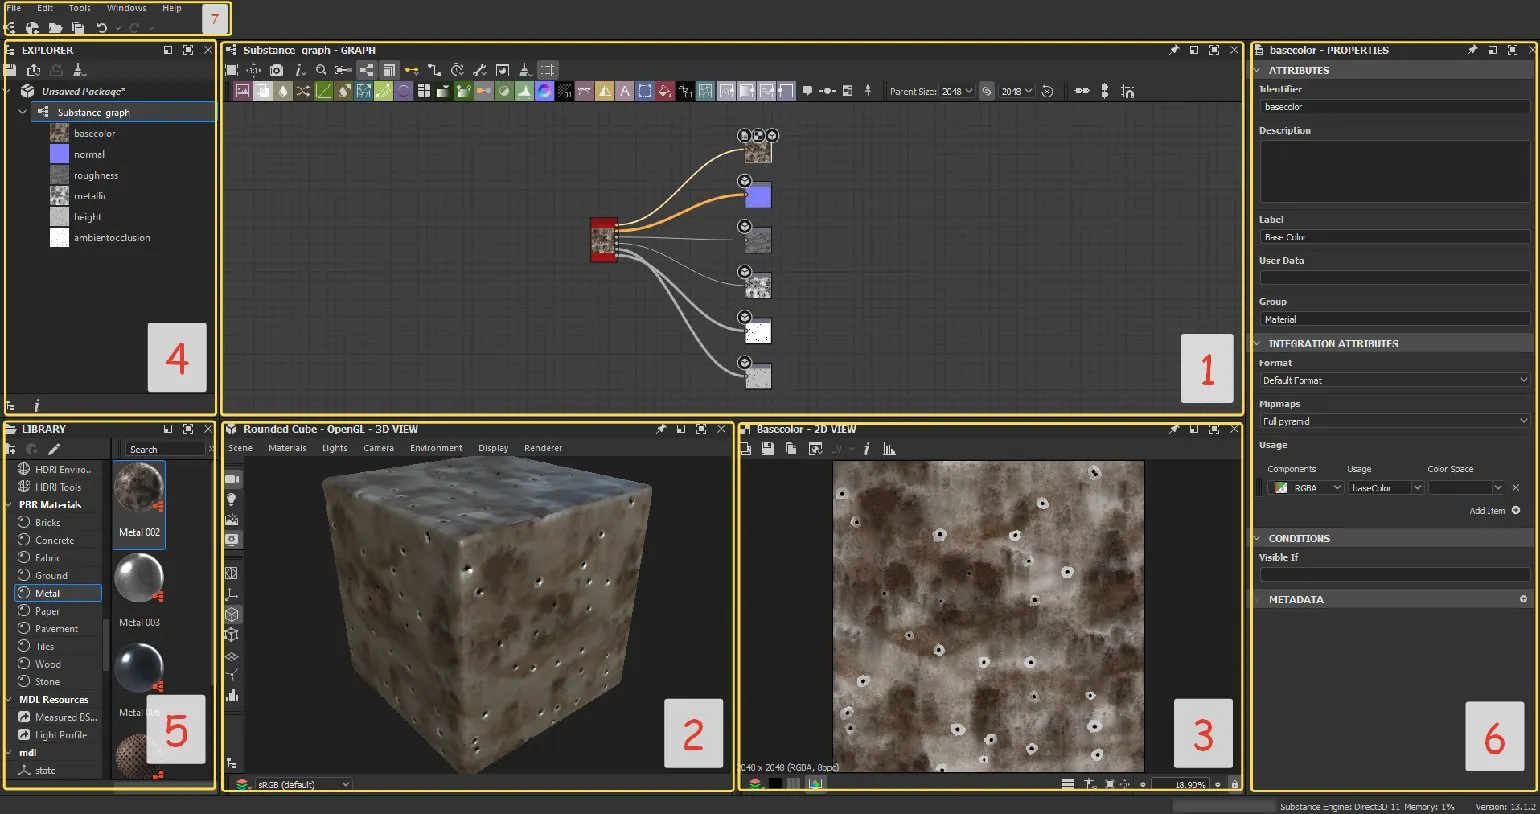Viewport: 1540px width, 814px height.
Task: Click the histogram icon in 2D view toolbar
Action: coord(889,449)
